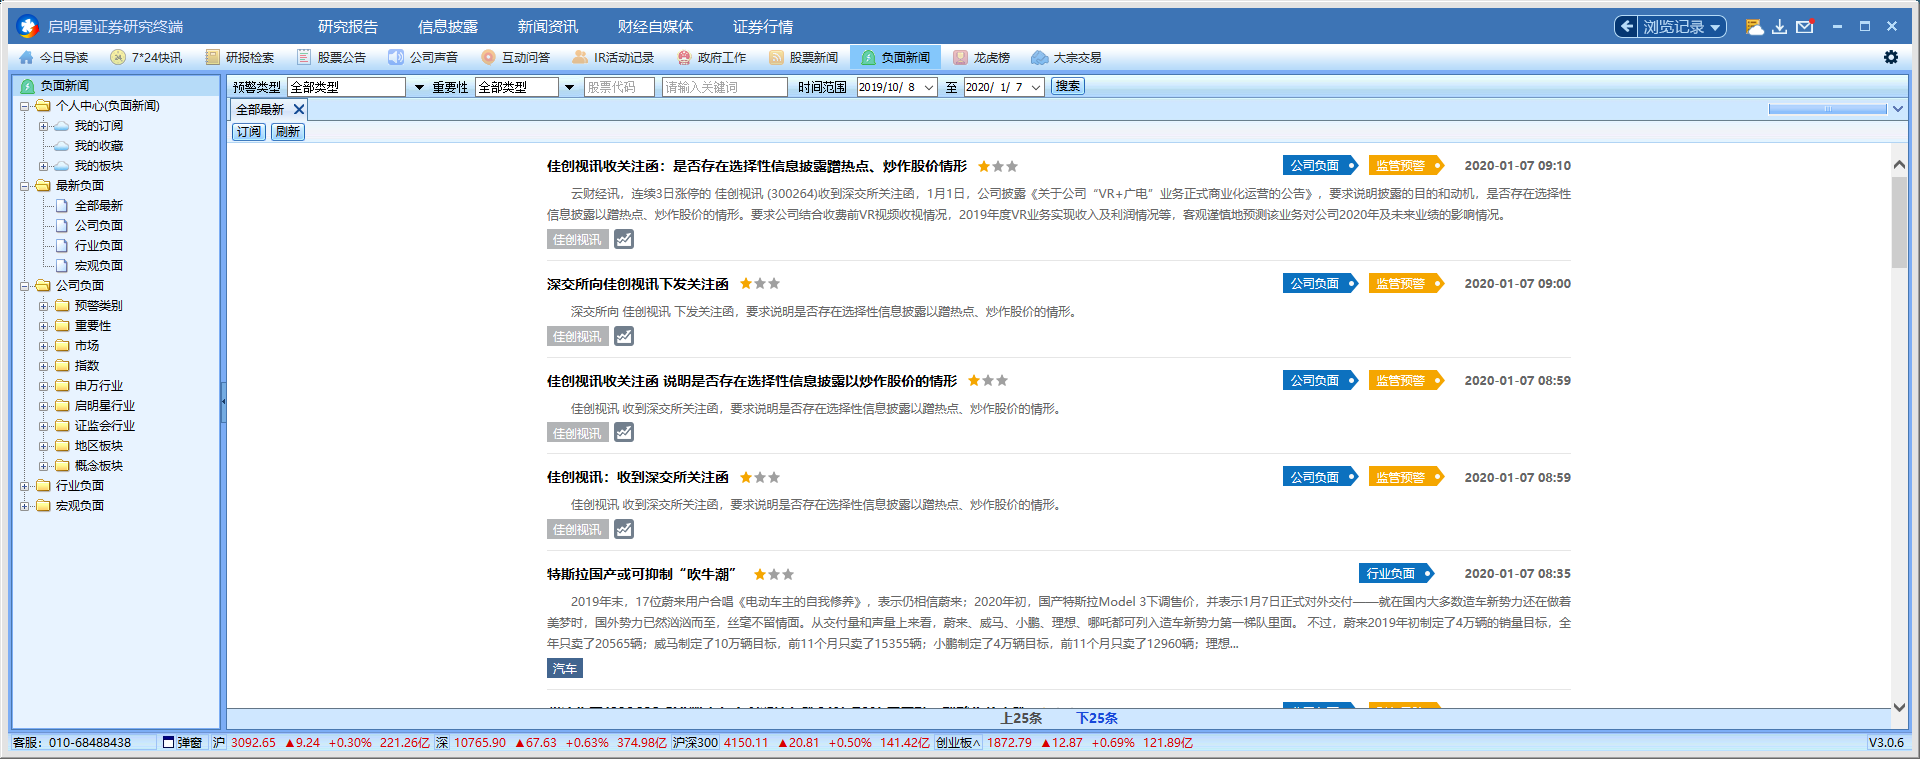The width and height of the screenshot is (1920, 759).
Task: Open chart icon under 说明是否存在选择性信息披露 article
Action: point(624,433)
